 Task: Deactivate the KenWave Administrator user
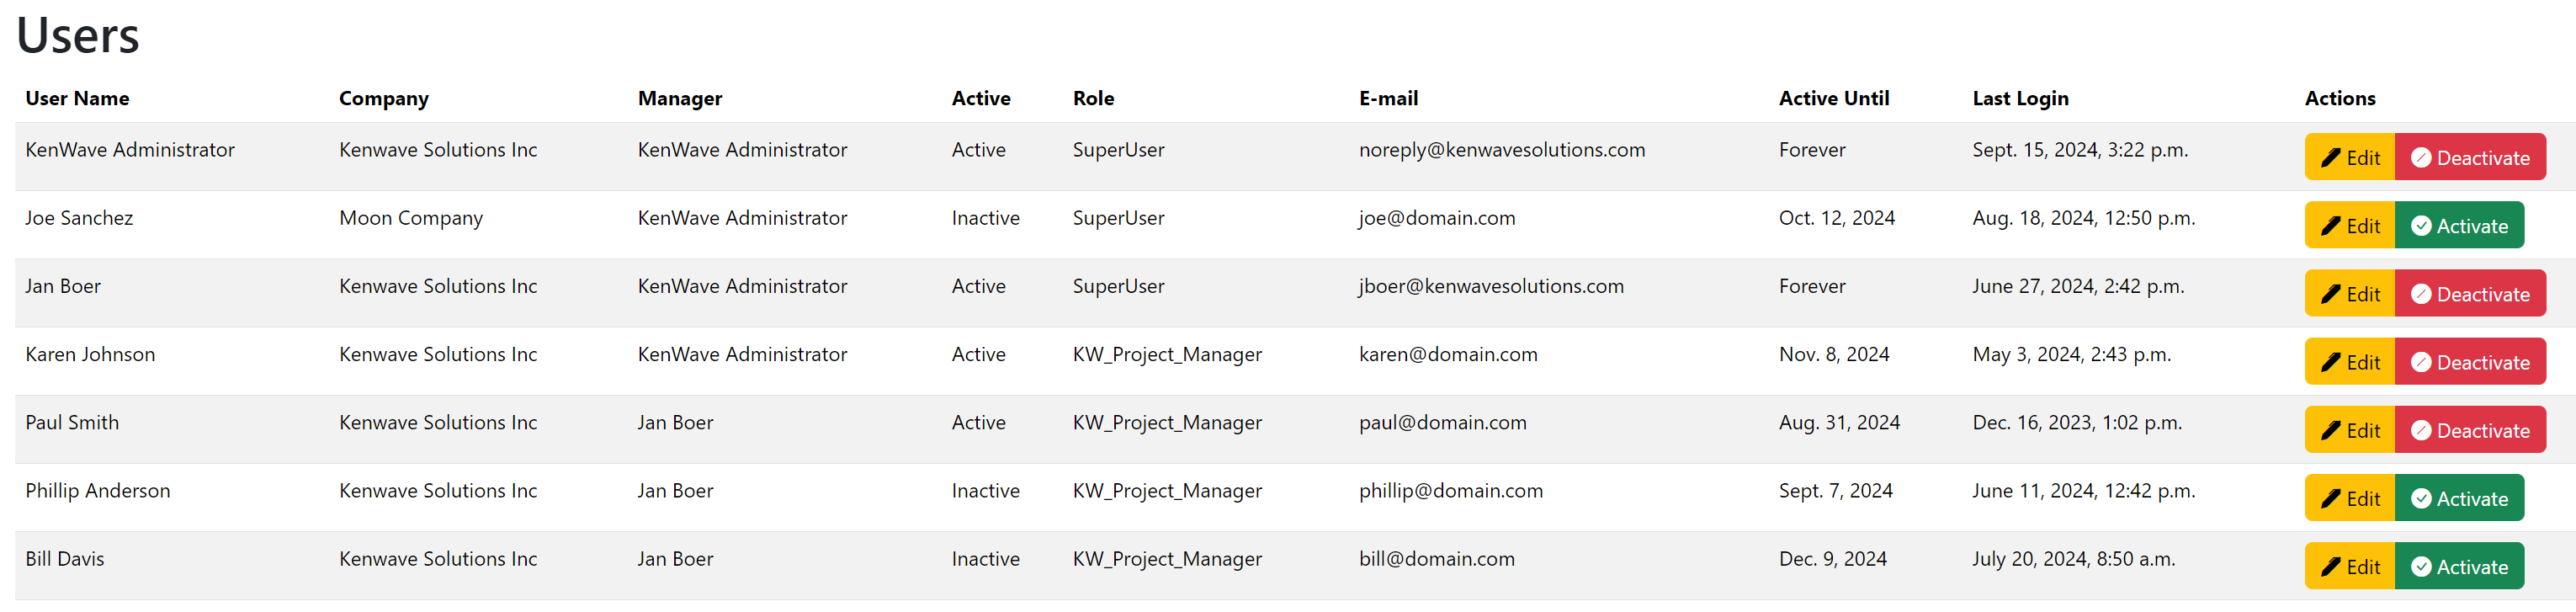click(2470, 158)
